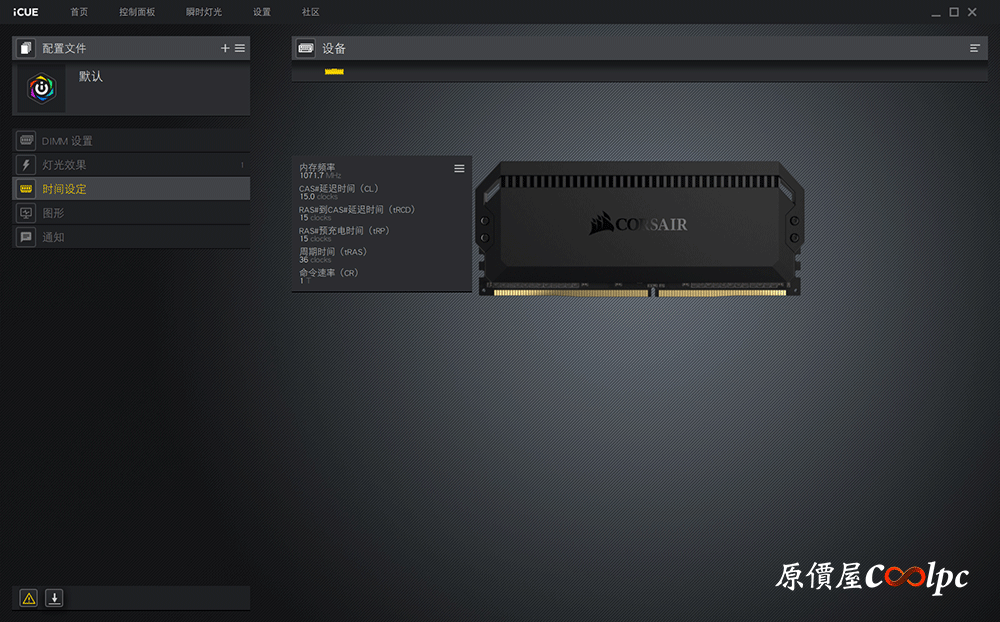Open the 设置 settings tab
The image size is (1000, 622).
tap(261, 12)
